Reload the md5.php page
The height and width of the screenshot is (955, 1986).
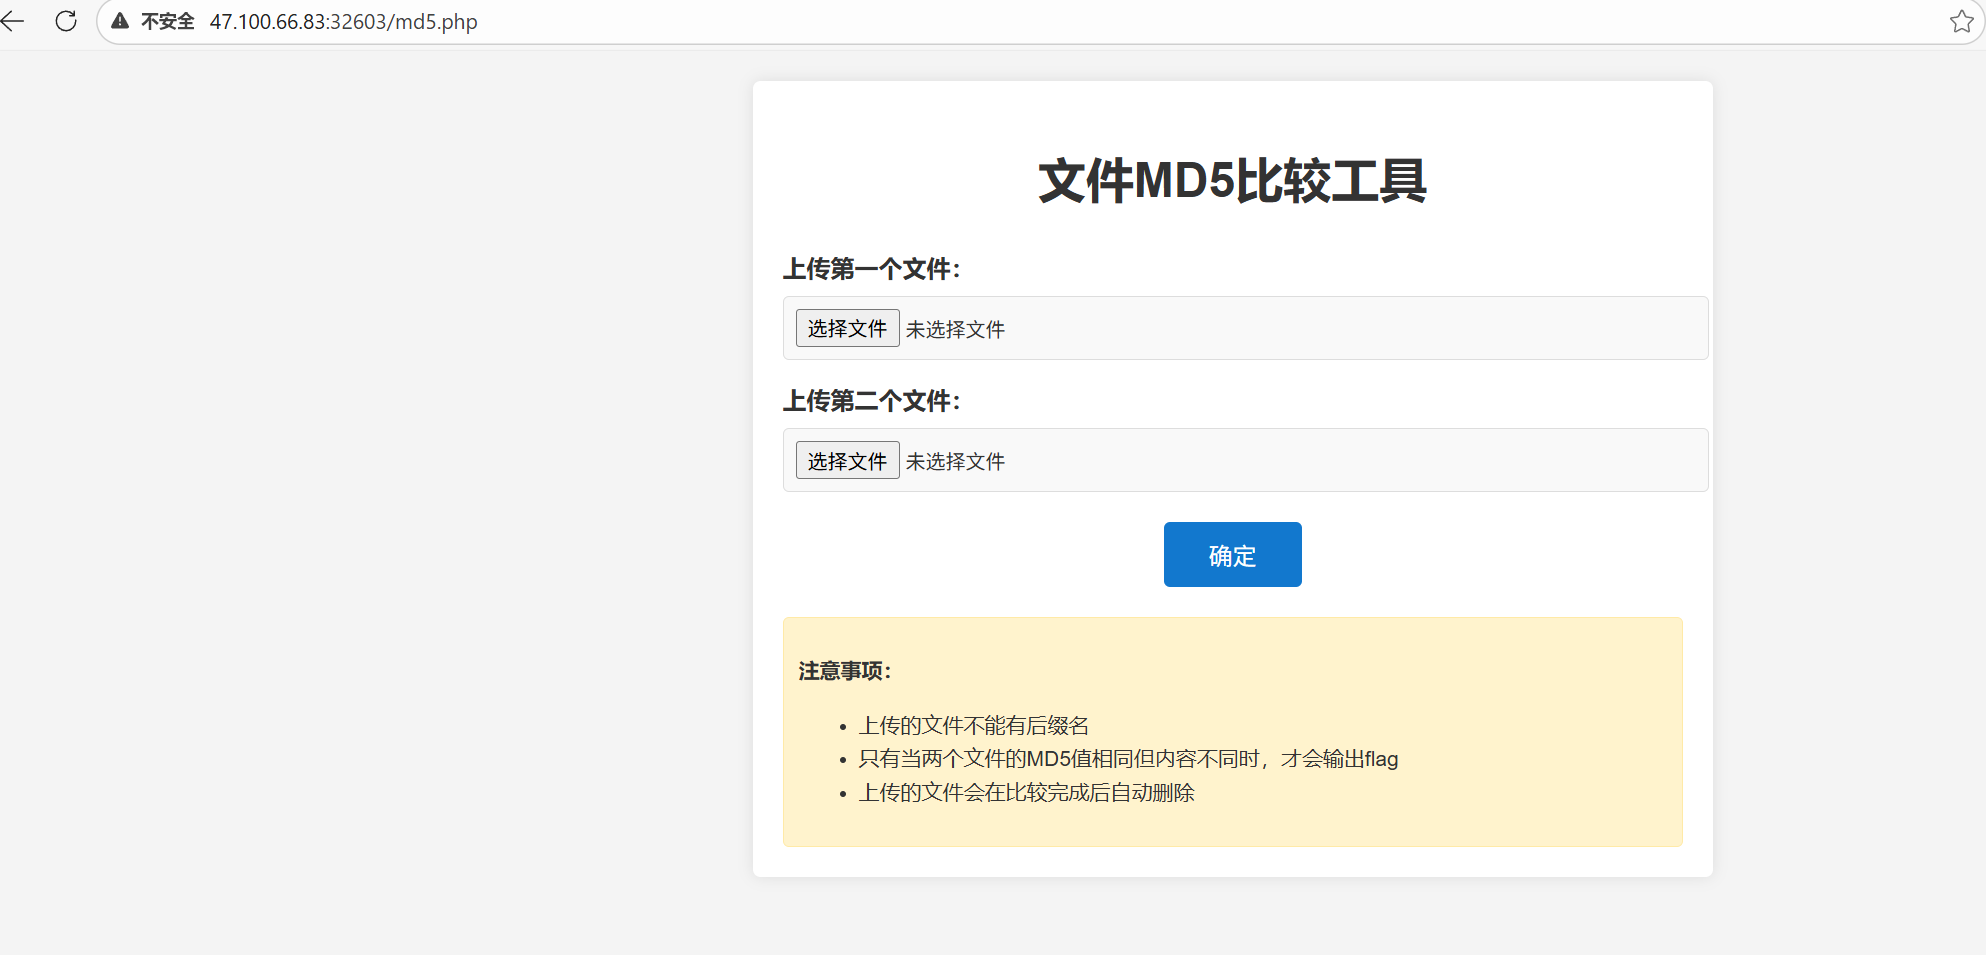click(x=66, y=21)
